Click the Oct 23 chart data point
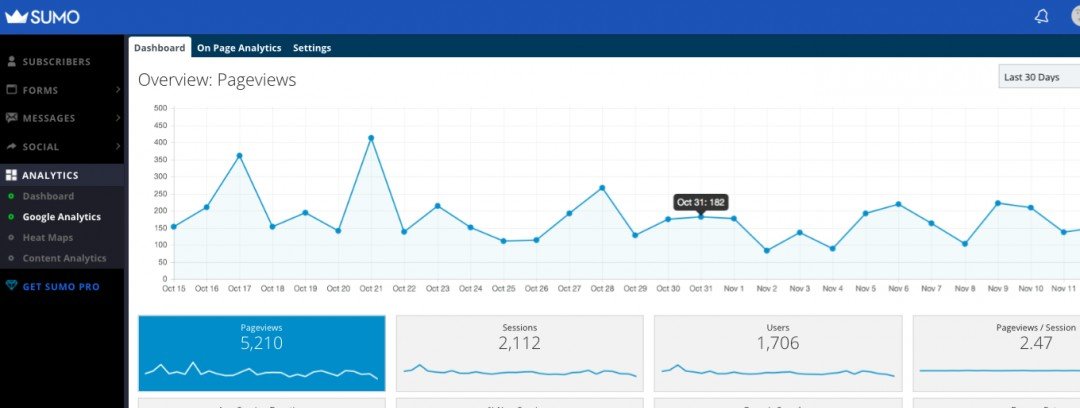The image size is (1080, 408). 437,206
